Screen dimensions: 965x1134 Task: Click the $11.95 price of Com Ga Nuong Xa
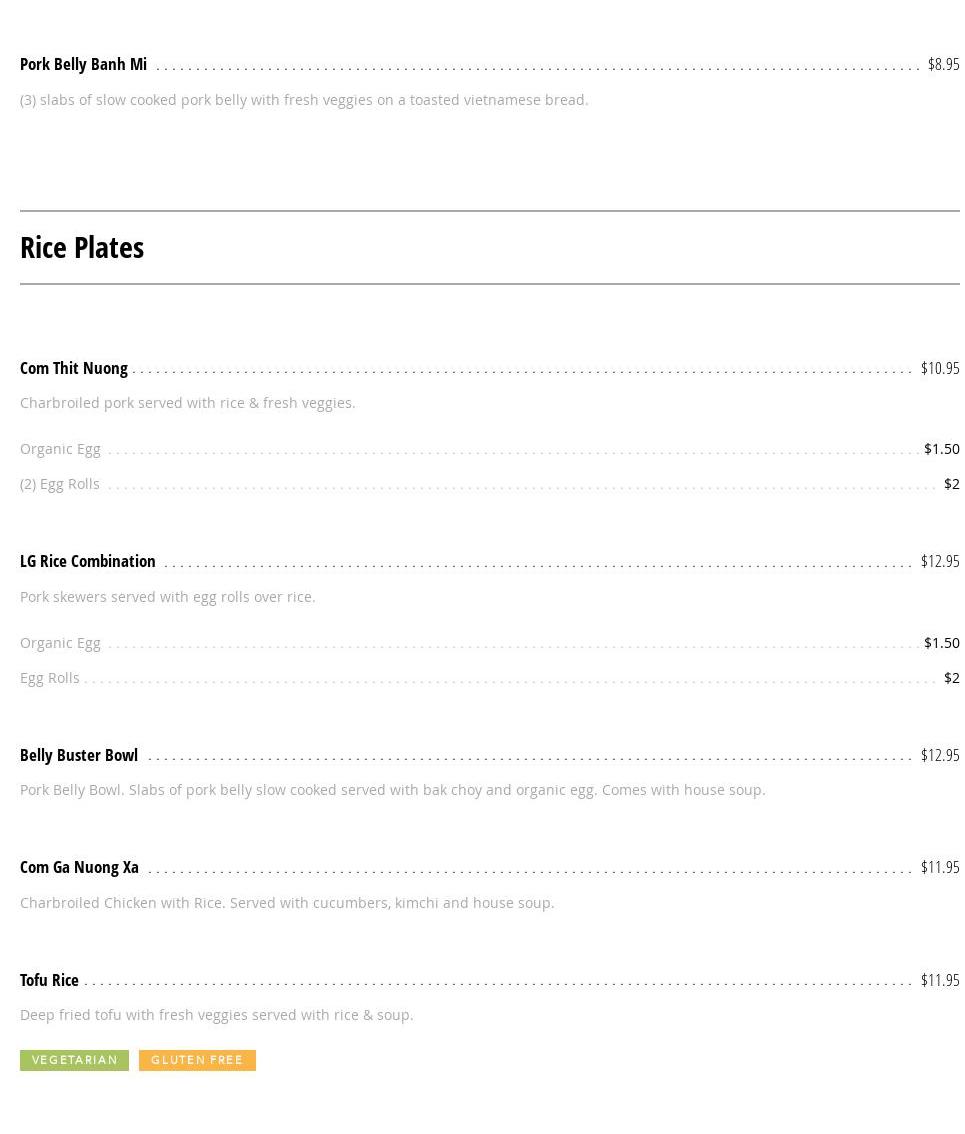click(x=940, y=868)
